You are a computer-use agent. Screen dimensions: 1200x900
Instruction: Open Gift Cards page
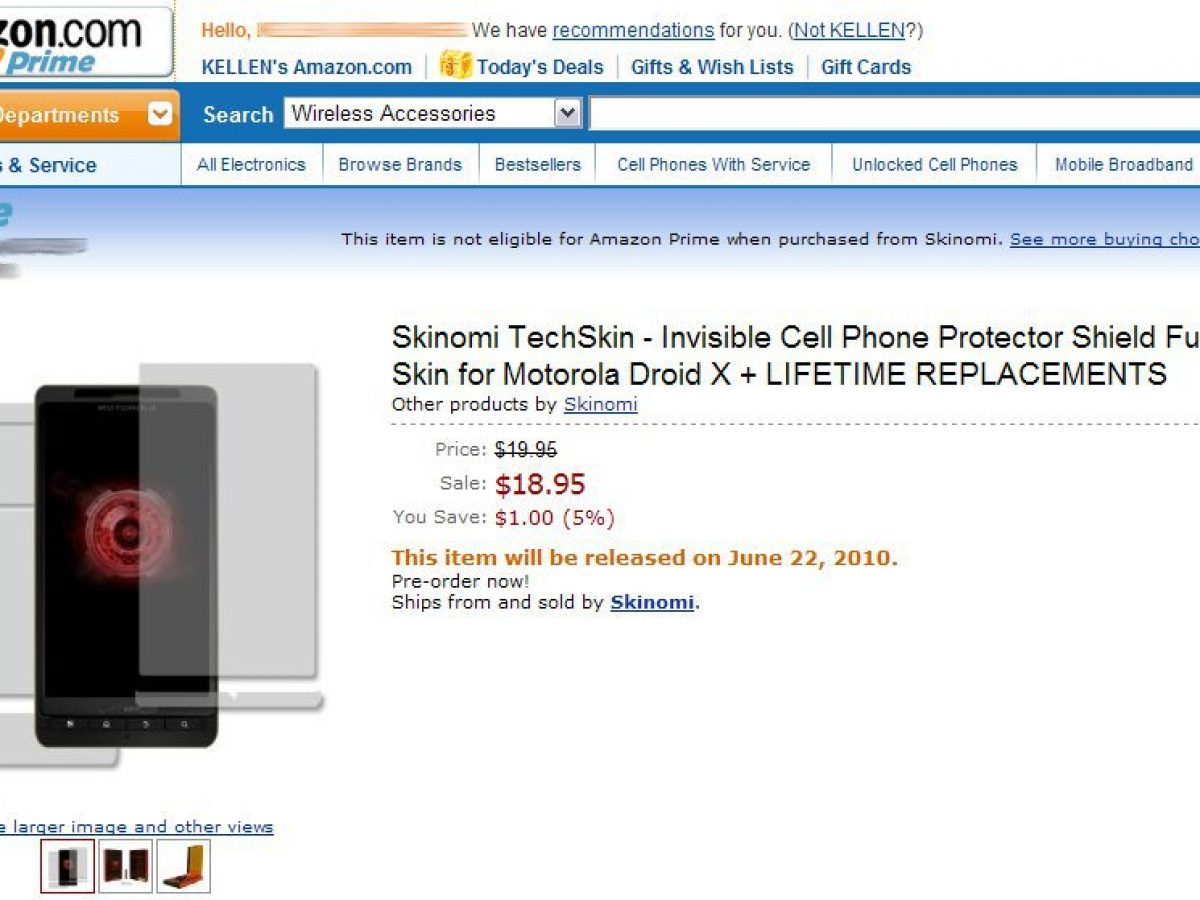[866, 68]
